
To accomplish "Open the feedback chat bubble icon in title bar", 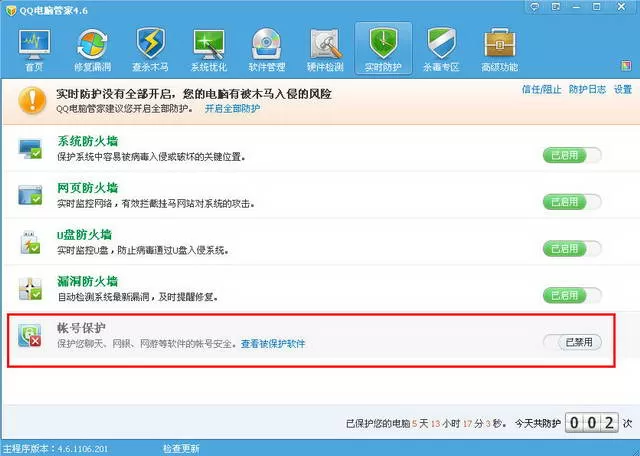I will tap(534, 7).
